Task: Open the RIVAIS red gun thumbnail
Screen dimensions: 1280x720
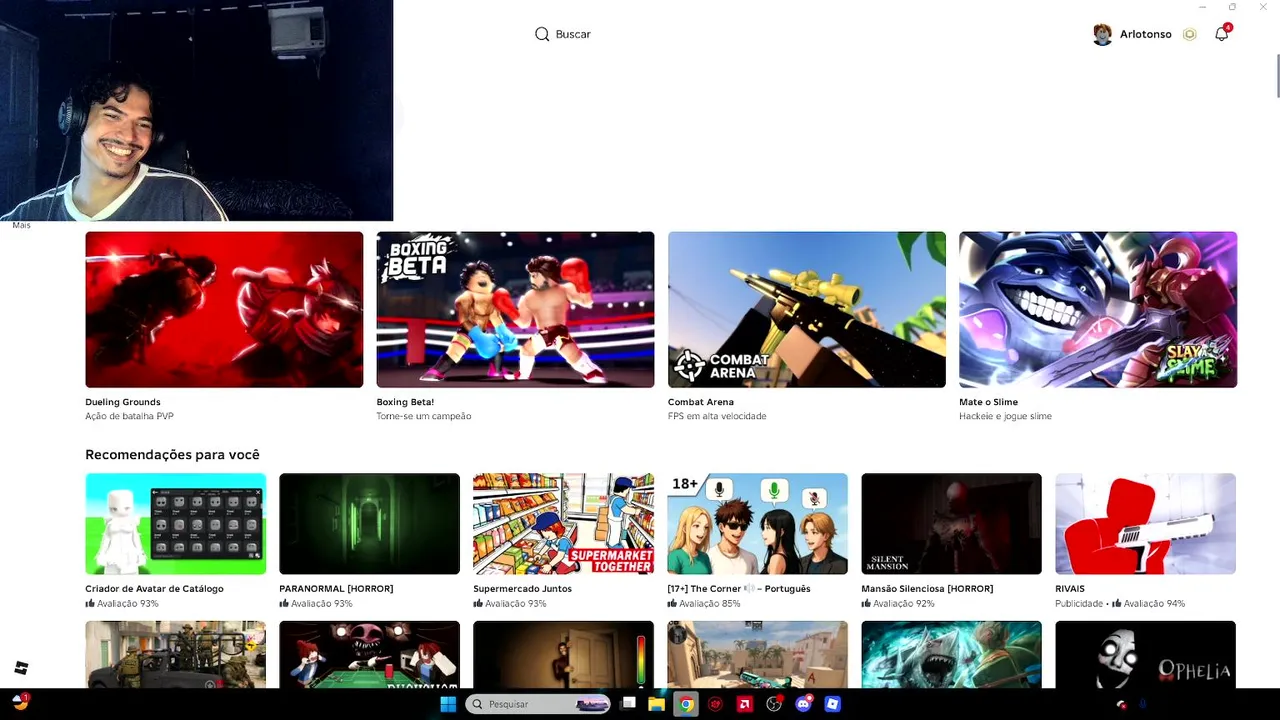Action: click(x=1145, y=524)
